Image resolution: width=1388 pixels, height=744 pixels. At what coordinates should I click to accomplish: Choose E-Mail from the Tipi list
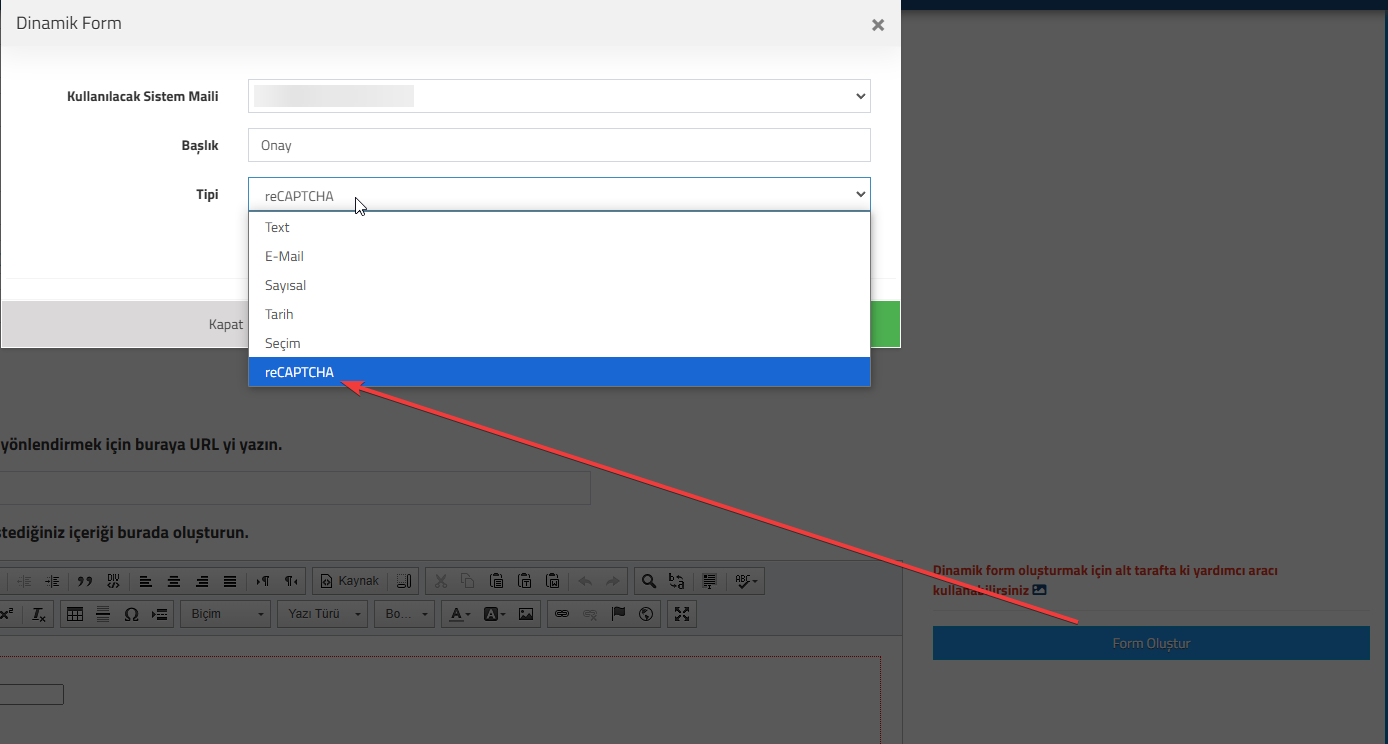tap(559, 256)
